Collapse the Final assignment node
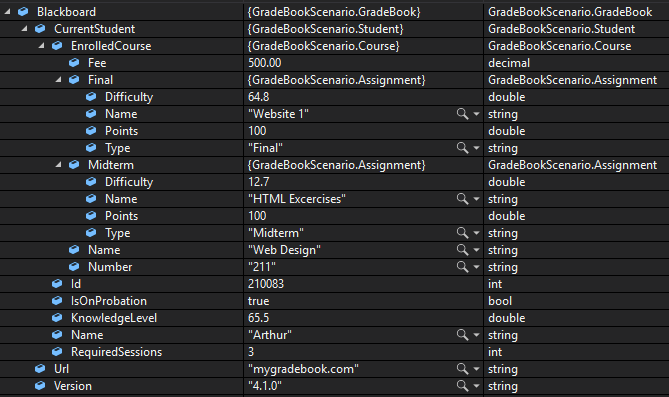Viewport: 669px width, 397px height. [x=58, y=80]
